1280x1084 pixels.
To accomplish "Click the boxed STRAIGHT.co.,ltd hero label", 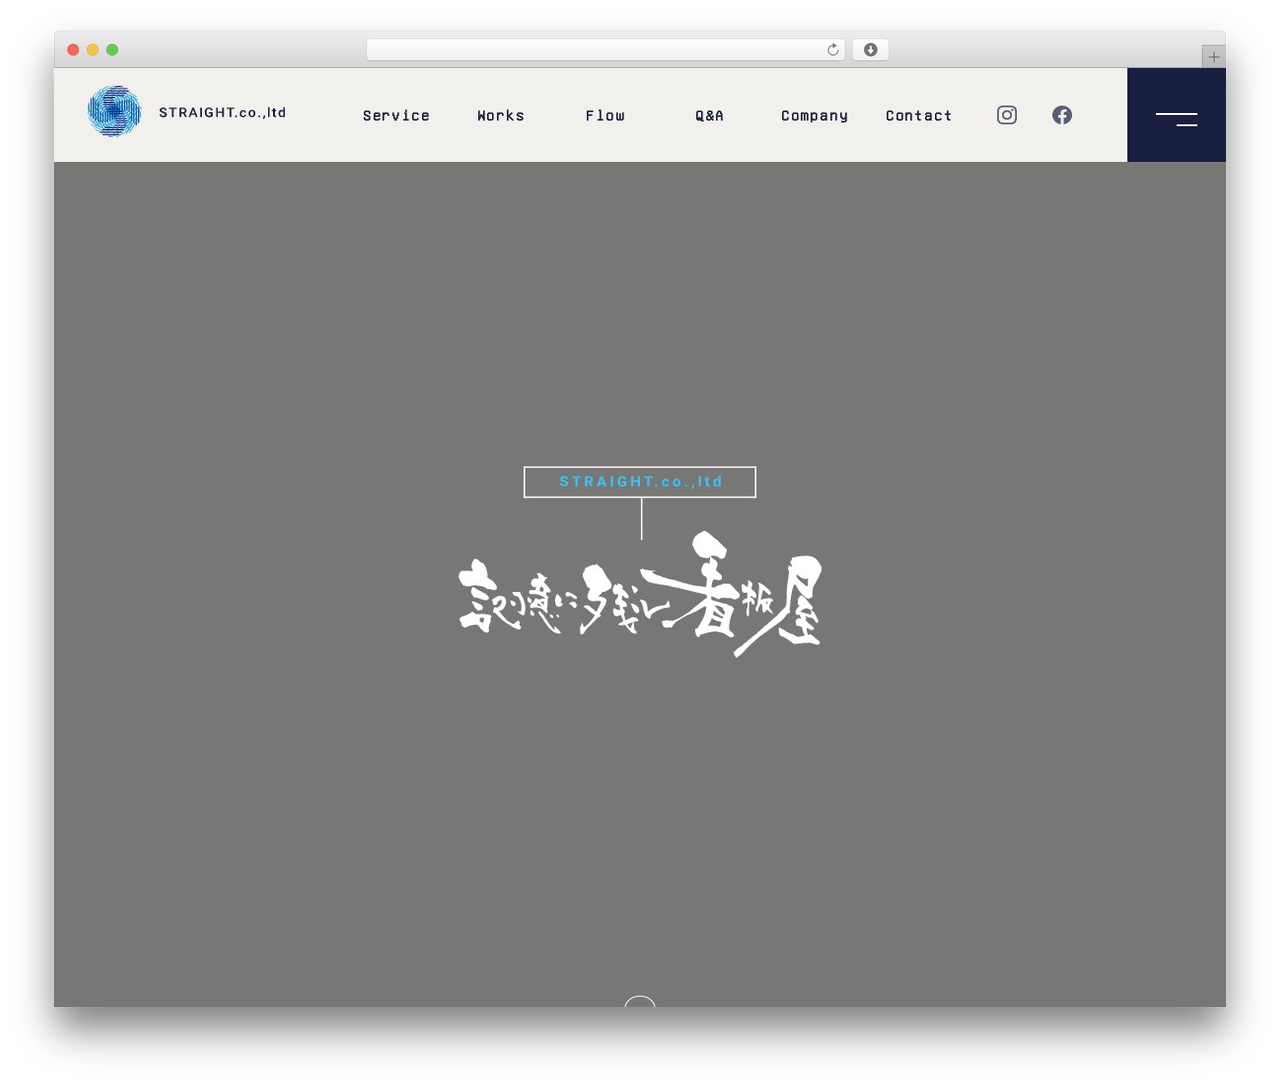I will pyautogui.click(x=640, y=482).
